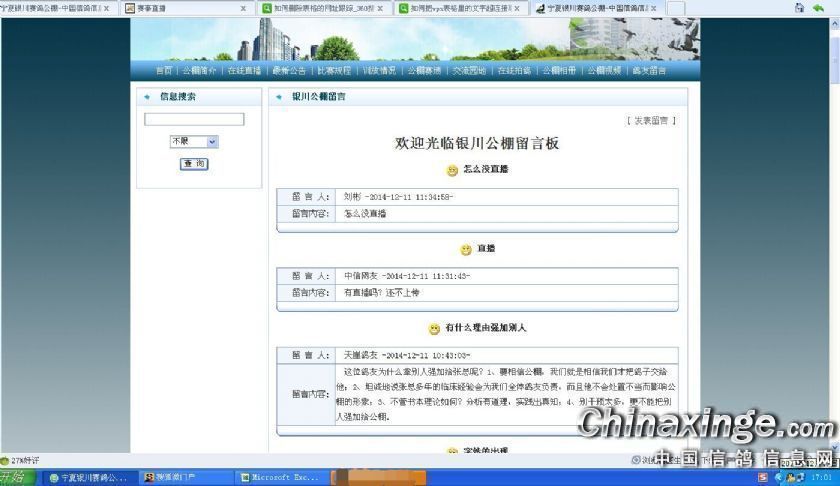This screenshot has height=486, width=840.
Task: Click the 信息搜索 text input field
Action: point(194,119)
